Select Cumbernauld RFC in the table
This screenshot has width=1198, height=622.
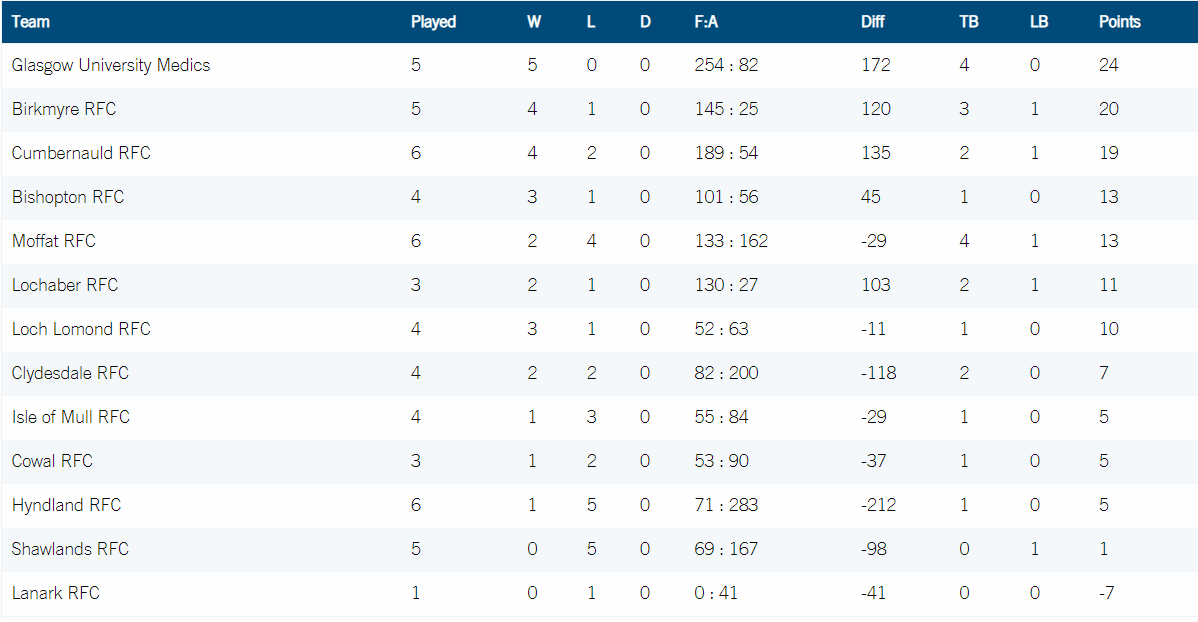coord(81,153)
